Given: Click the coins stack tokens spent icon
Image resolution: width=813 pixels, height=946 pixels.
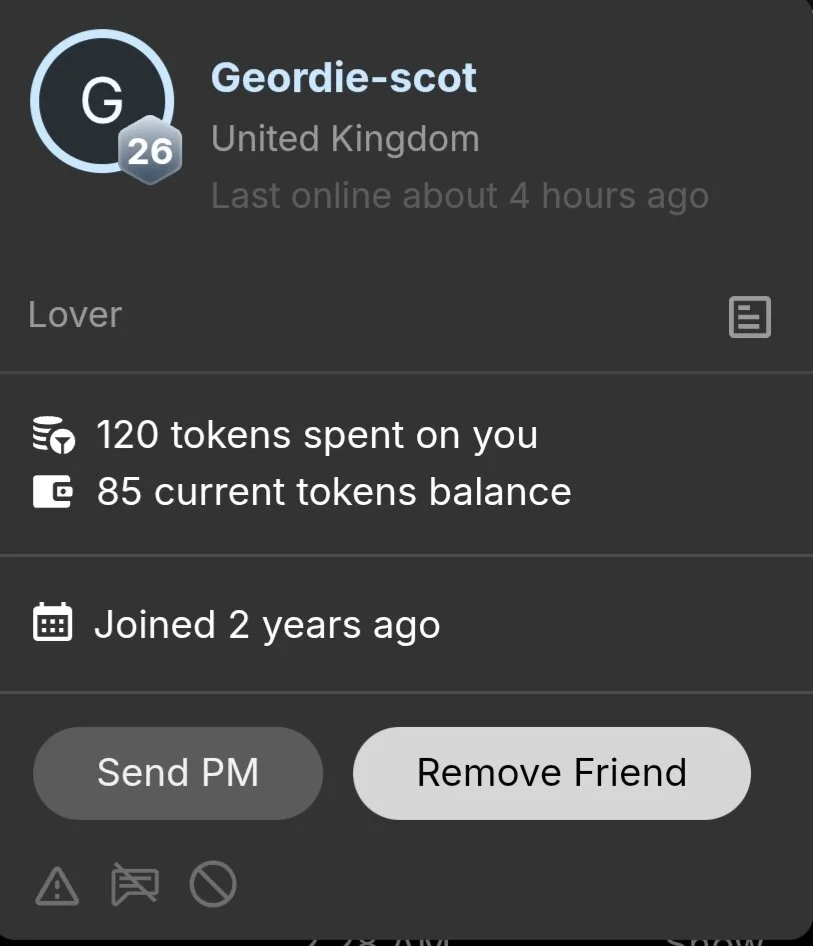Looking at the screenshot, I should pos(53,436).
